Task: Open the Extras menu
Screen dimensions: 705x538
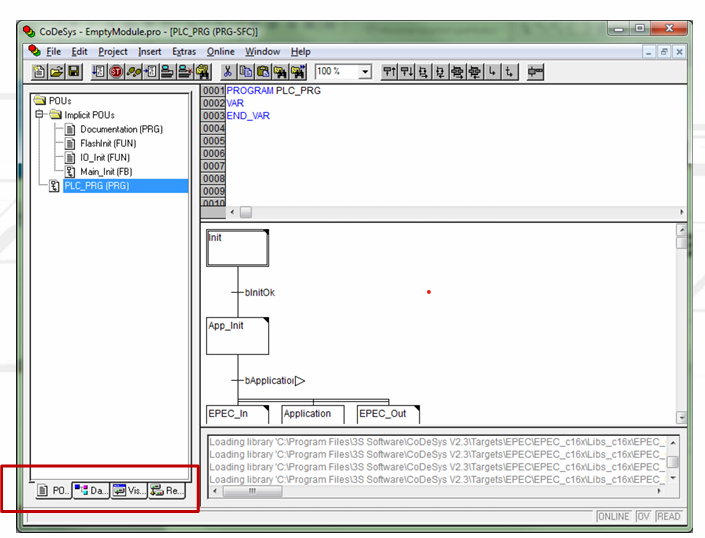Action: [x=184, y=52]
